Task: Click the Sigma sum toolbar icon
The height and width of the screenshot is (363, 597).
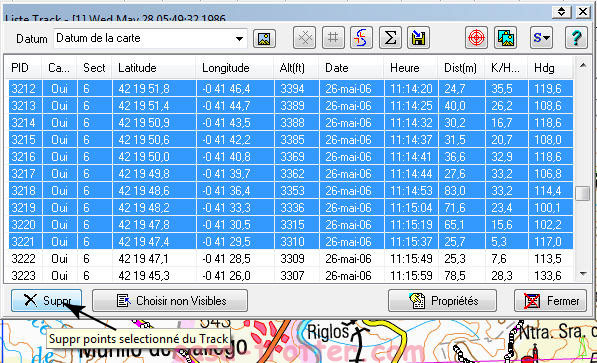Action: click(x=390, y=38)
